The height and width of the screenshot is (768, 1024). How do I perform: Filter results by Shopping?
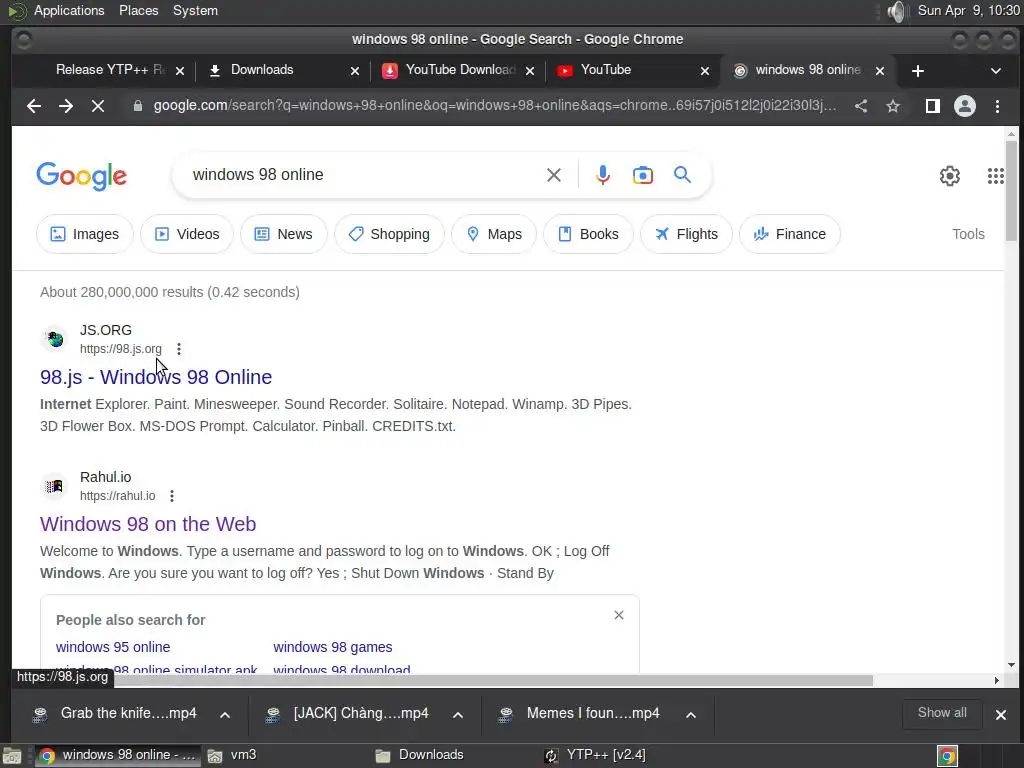(x=389, y=234)
